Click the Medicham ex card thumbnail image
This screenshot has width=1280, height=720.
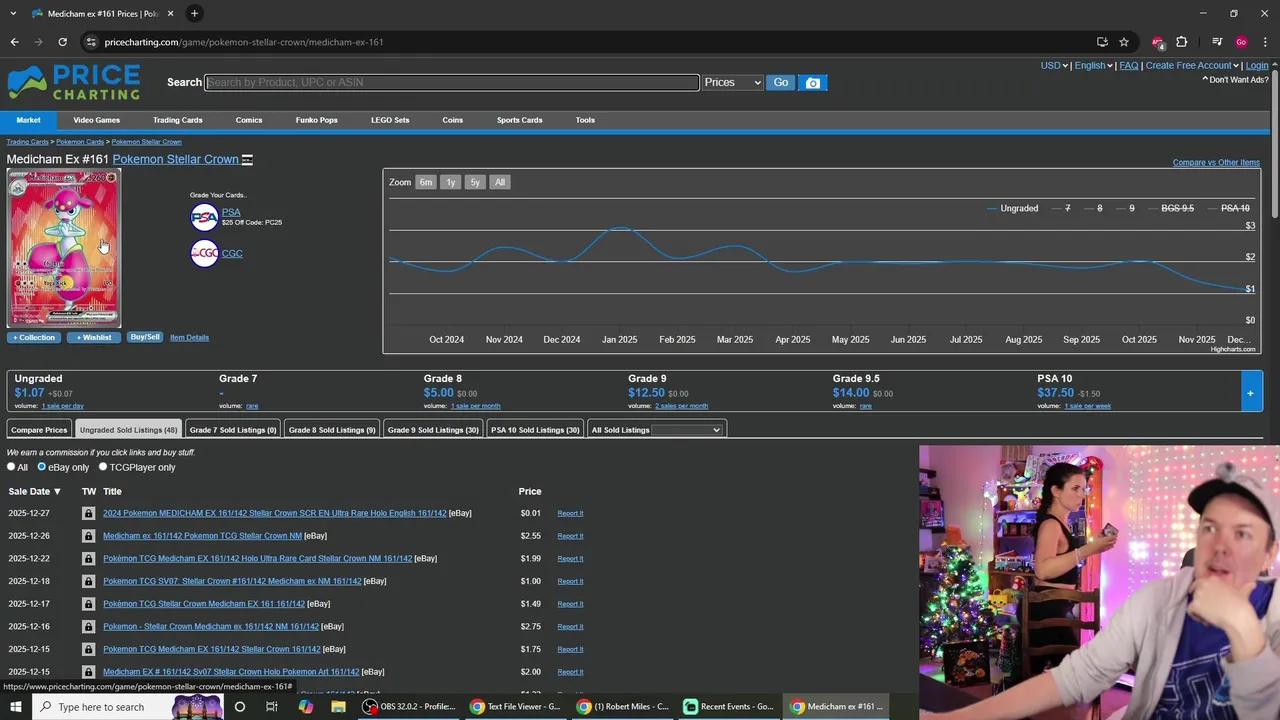[64, 249]
